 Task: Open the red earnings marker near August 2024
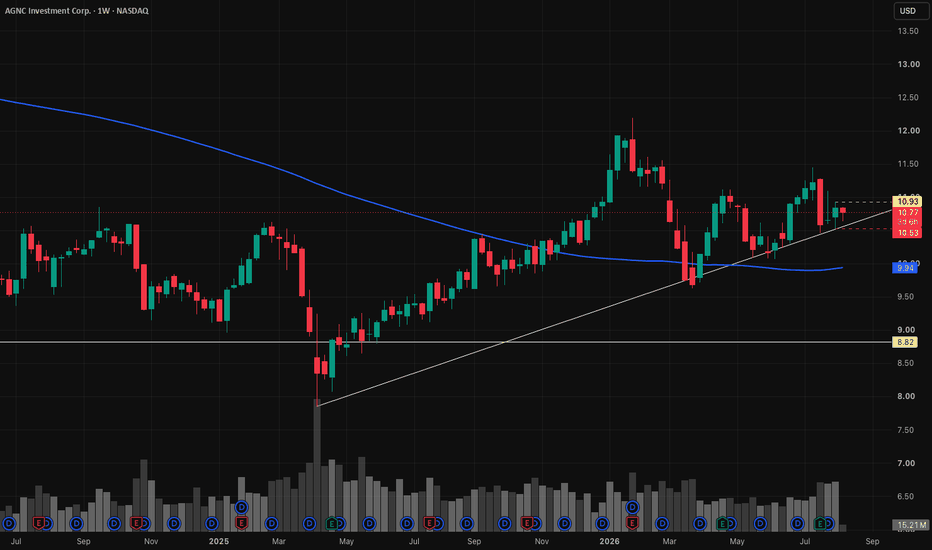pyautogui.click(x=39, y=523)
